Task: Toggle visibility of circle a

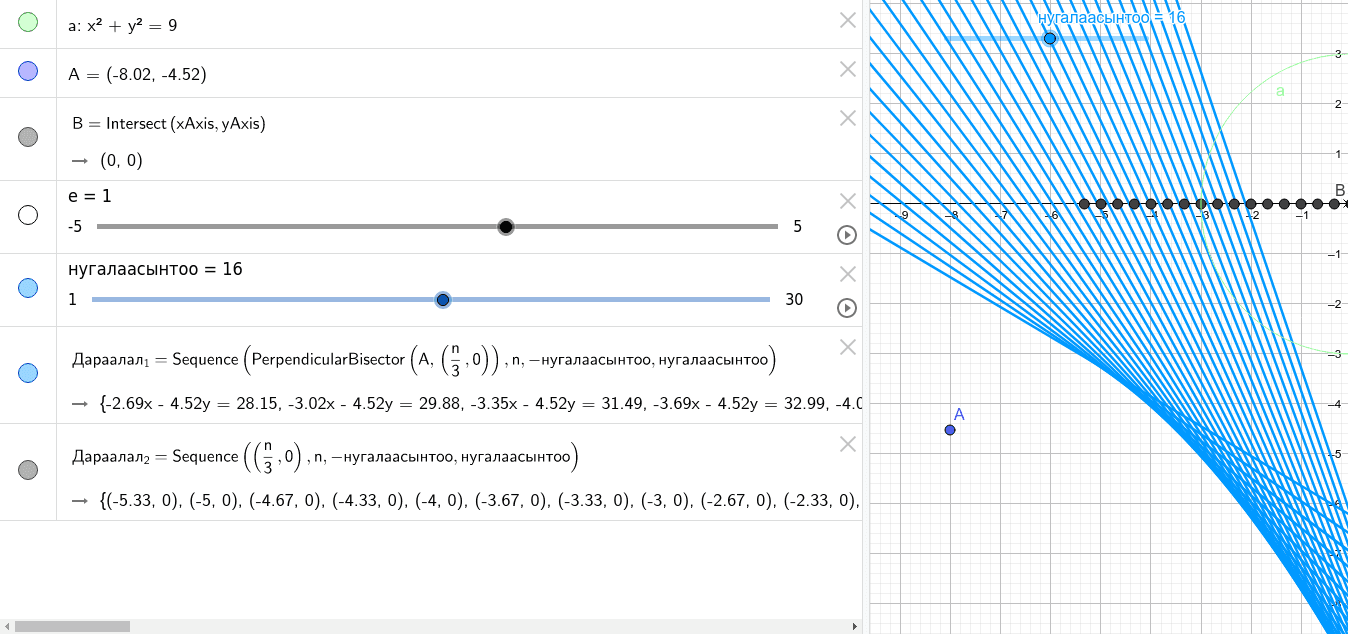Action: pos(28,22)
